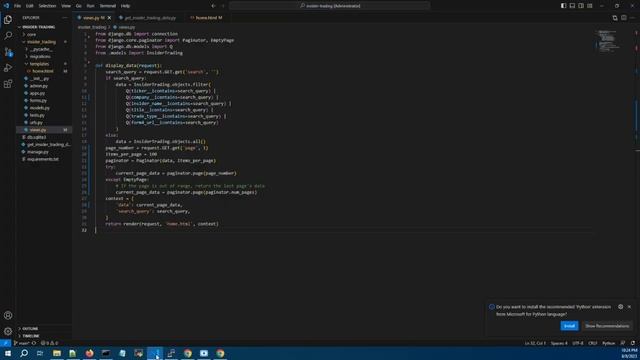Image resolution: width=640 pixels, height=360 pixels.
Task: Open the Run and Debug view
Action: [8, 68]
